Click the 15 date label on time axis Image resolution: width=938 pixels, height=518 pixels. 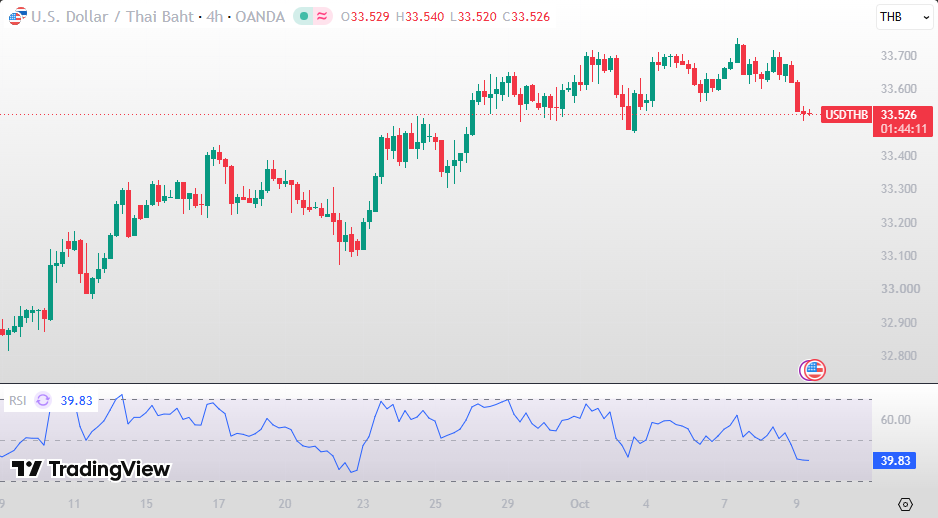(146, 504)
